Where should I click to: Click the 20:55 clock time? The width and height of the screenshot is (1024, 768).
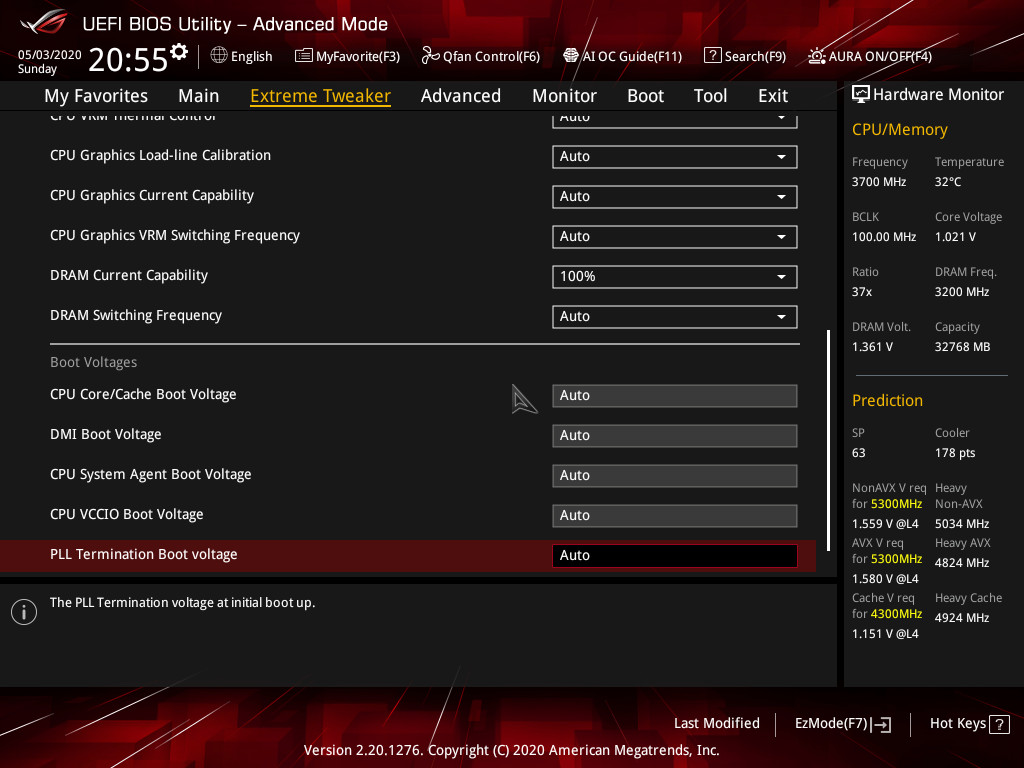tap(128, 60)
